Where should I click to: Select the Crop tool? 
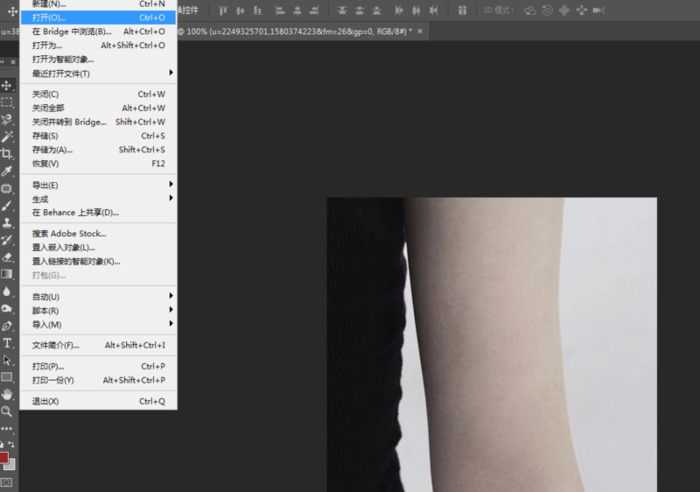point(7,153)
